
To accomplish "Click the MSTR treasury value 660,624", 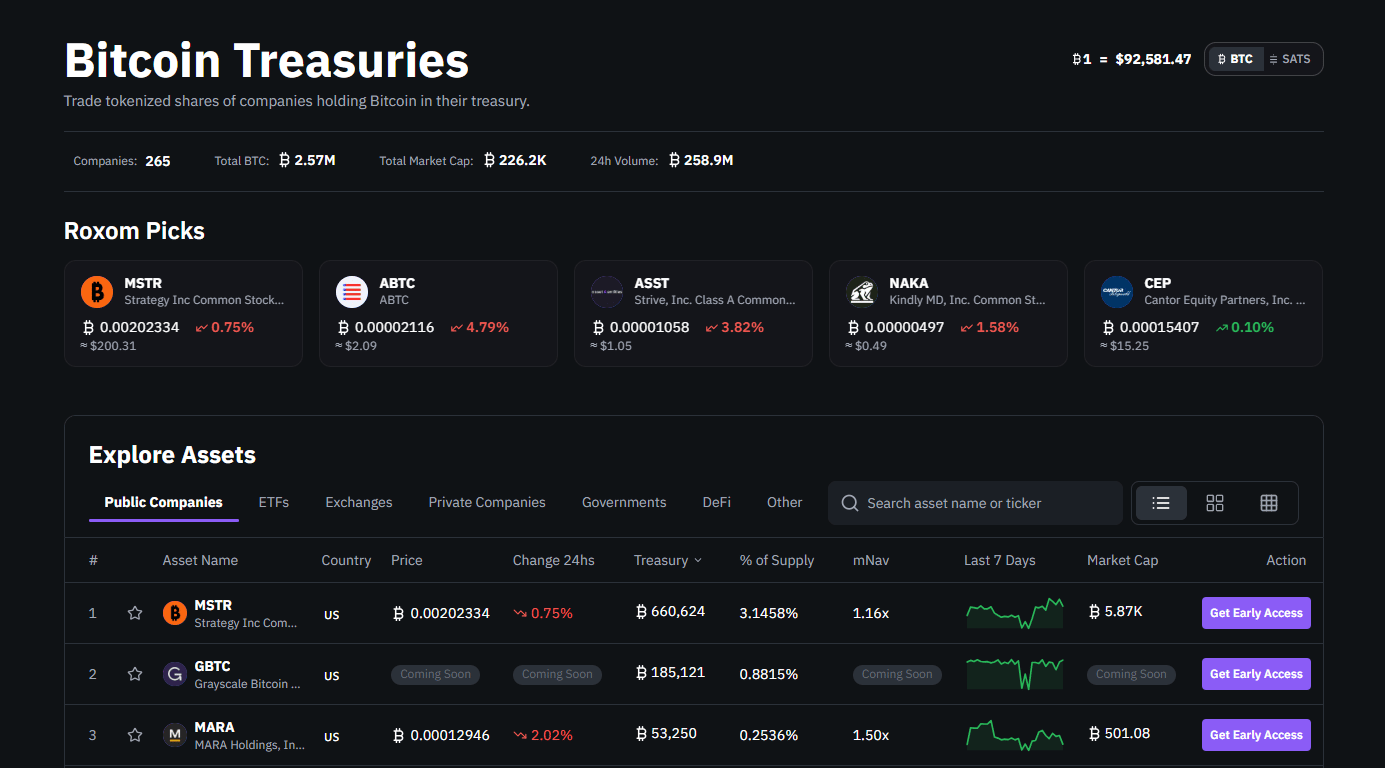I will (671, 612).
